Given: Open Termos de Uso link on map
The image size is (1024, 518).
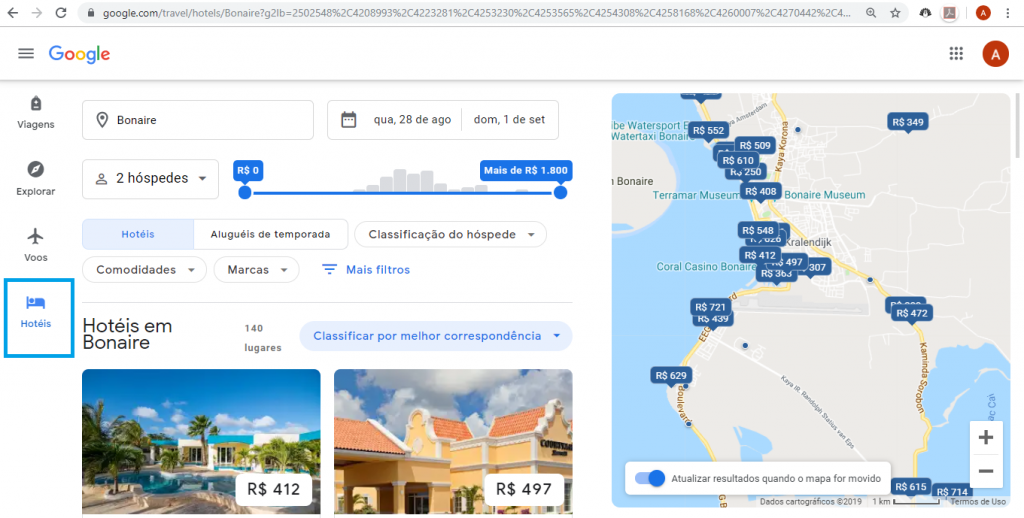Looking at the screenshot, I should tap(978, 502).
